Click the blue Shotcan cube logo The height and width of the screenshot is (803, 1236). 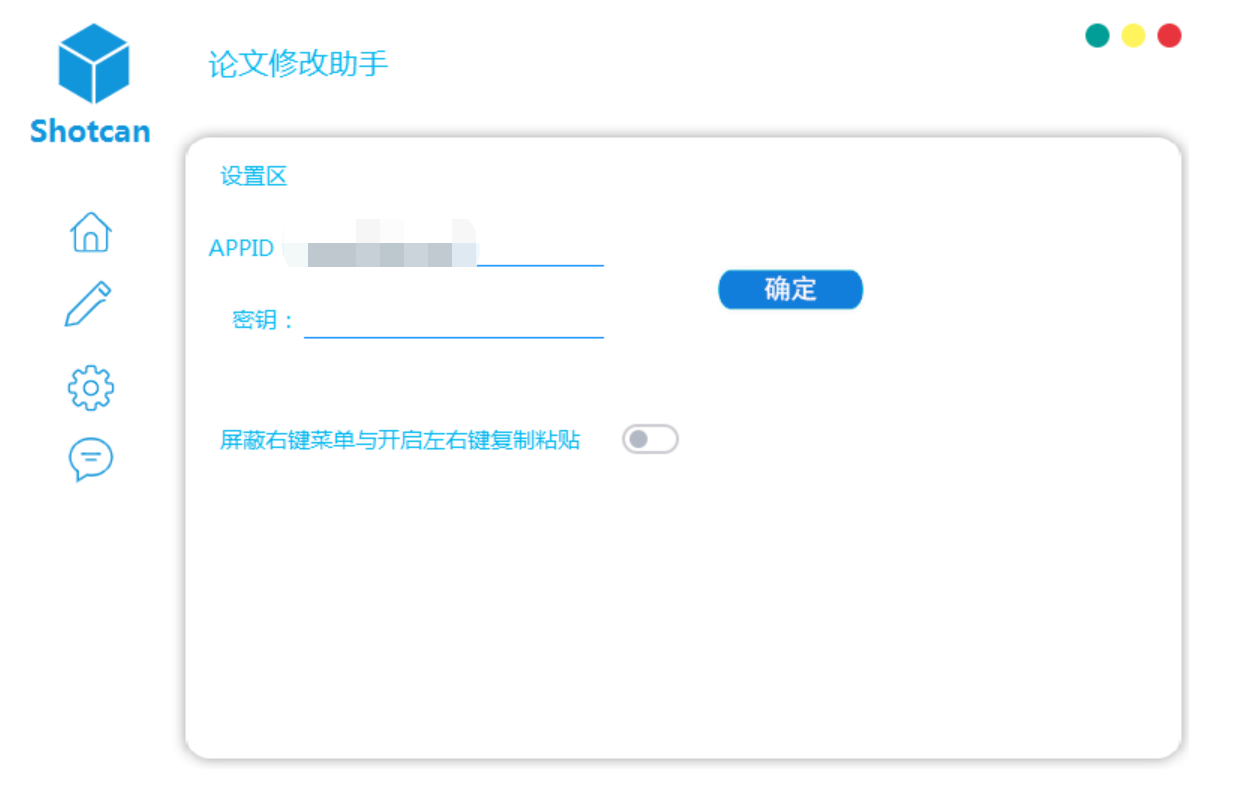coord(94,64)
